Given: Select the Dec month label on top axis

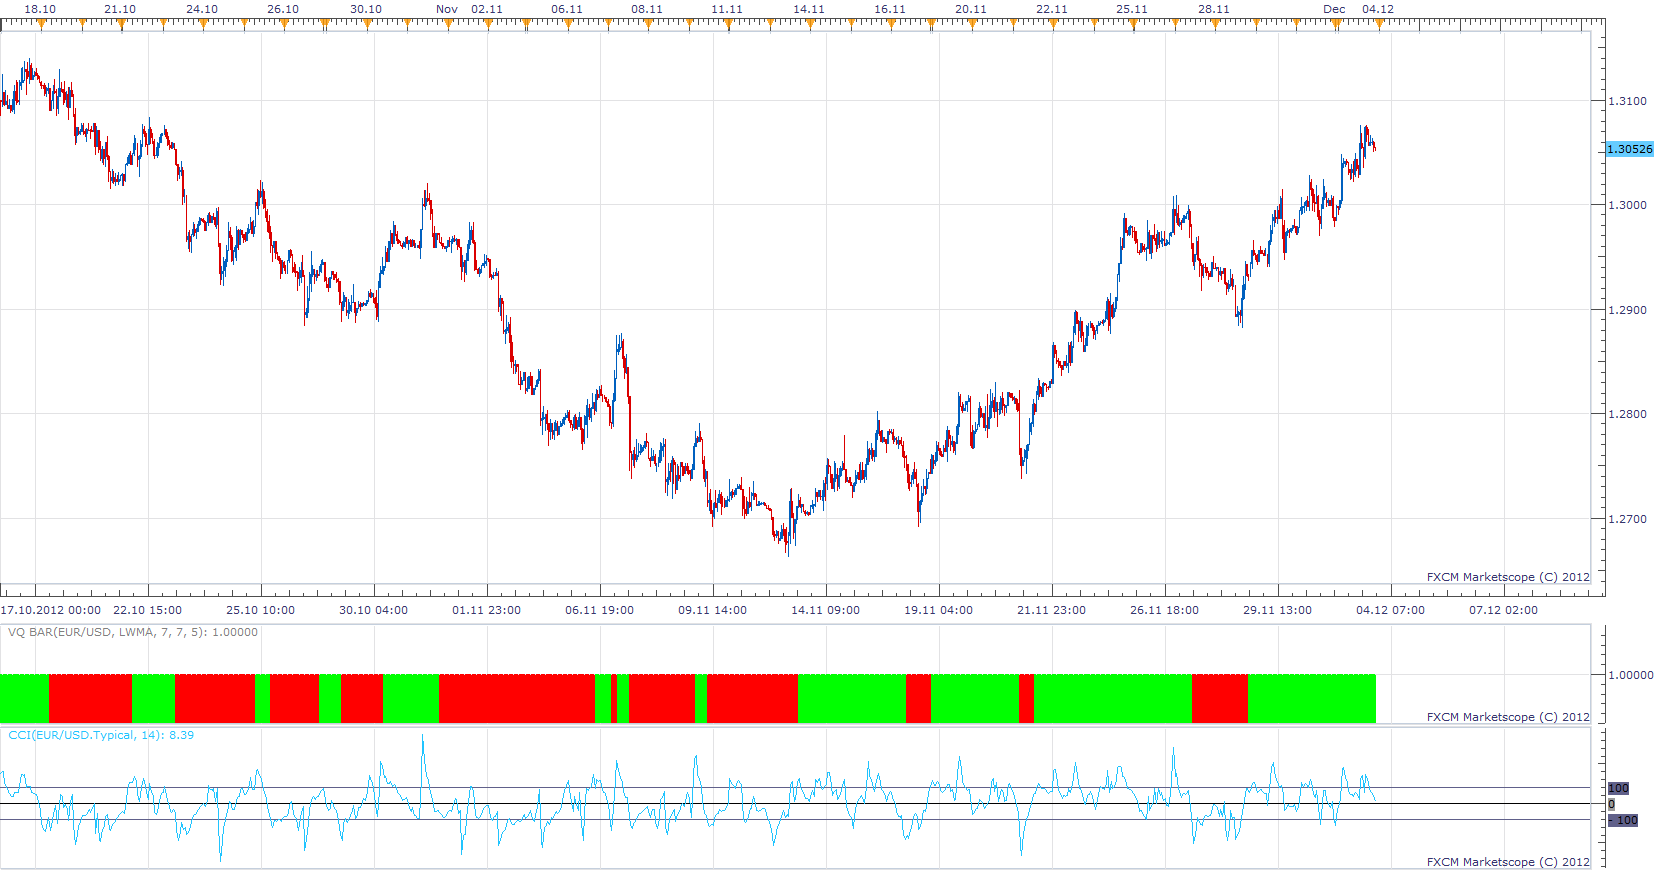Looking at the screenshot, I should [x=1334, y=9].
